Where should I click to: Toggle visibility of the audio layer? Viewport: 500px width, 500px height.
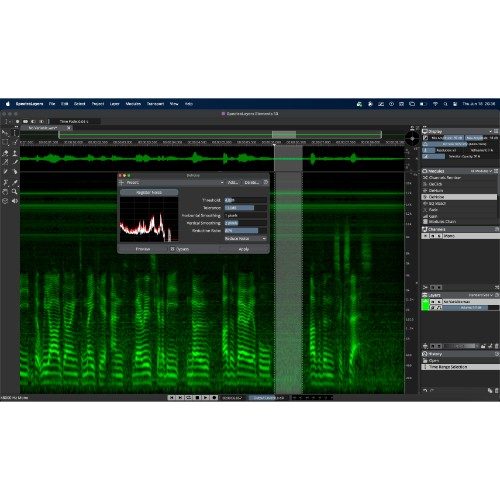point(433,302)
